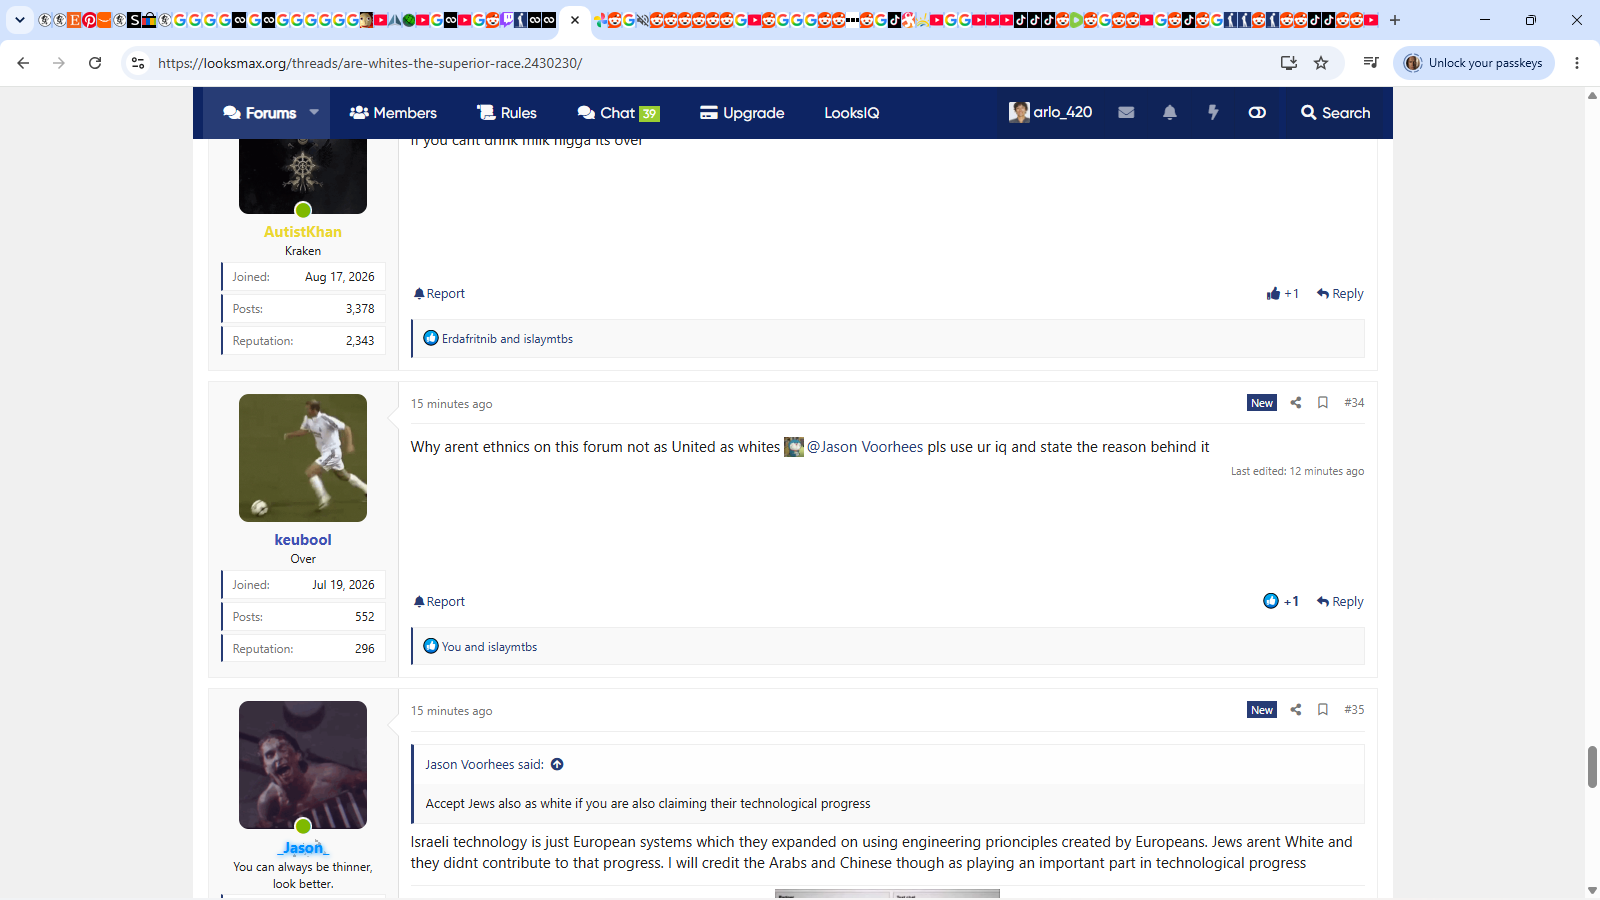1600x900 pixels.
Task: Bookmark this page with the star icon
Action: coord(1321,63)
